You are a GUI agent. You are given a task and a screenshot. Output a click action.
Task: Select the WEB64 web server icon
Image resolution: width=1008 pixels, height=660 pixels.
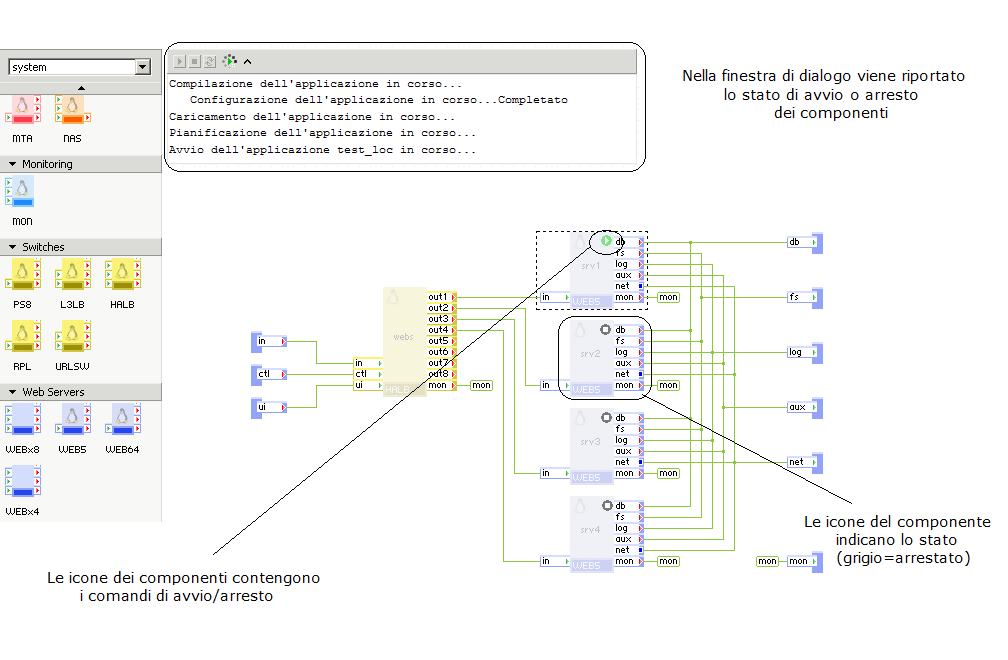[123, 419]
